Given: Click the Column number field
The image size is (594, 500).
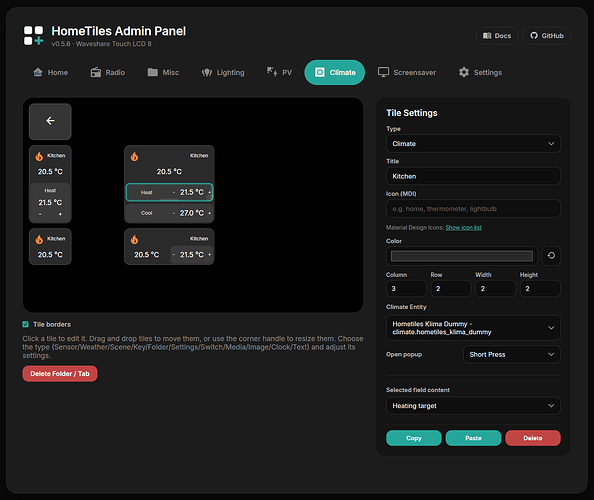Looking at the screenshot, I should click(406, 289).
